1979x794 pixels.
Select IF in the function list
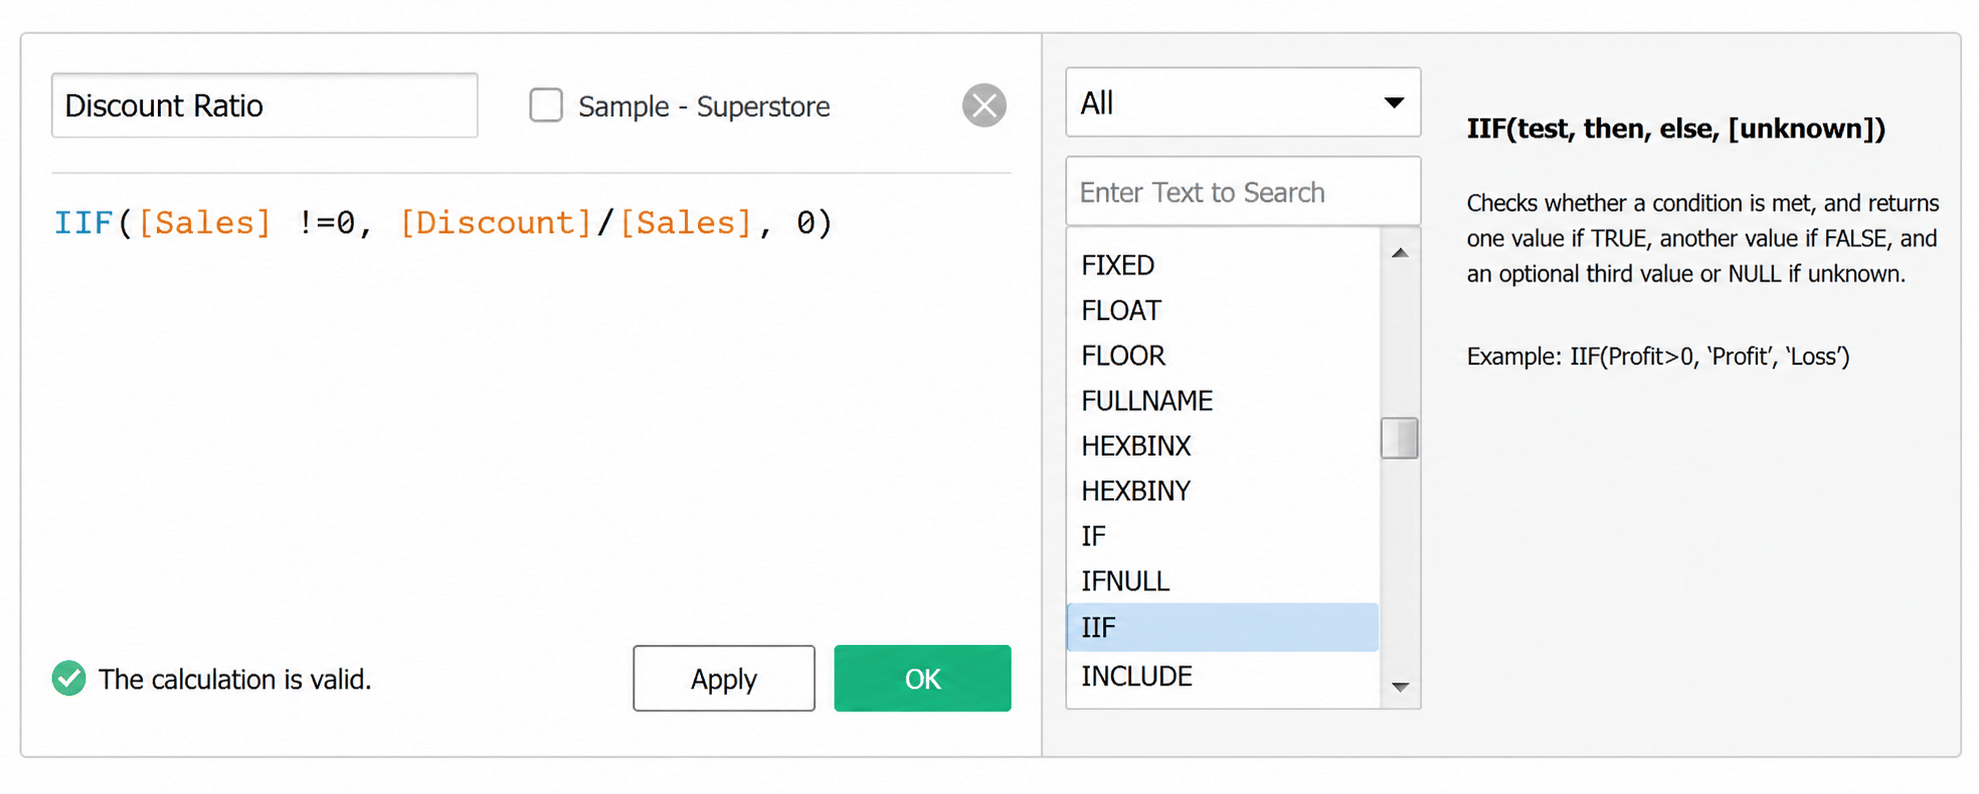(1223, 536)
